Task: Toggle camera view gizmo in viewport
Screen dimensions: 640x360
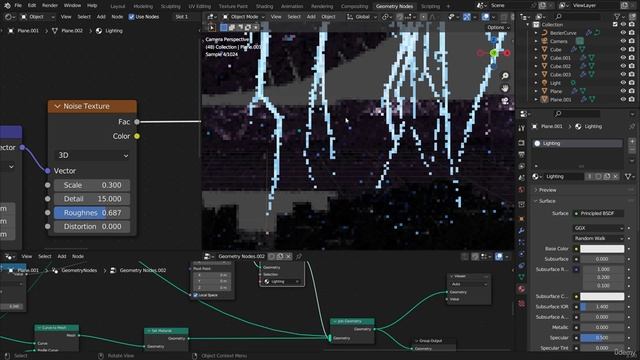Action: point(505,100)
